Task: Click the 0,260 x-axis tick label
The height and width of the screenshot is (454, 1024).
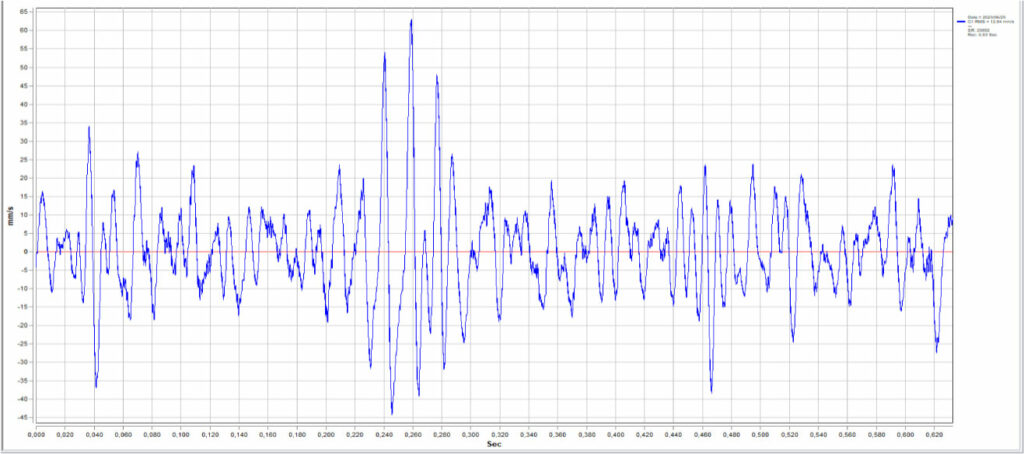Action: click(x=412, y=434)
